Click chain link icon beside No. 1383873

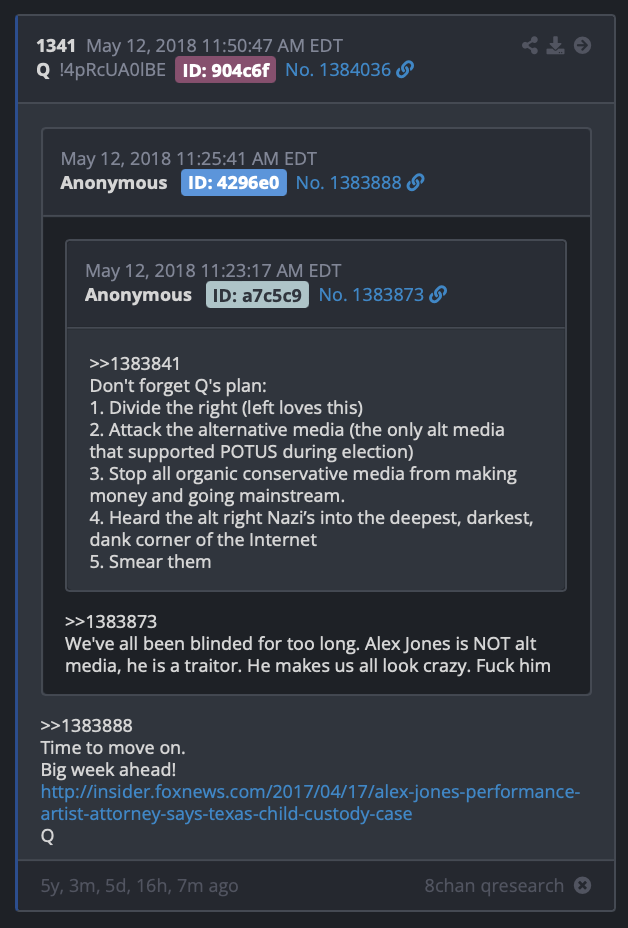[x=438, y=295]
